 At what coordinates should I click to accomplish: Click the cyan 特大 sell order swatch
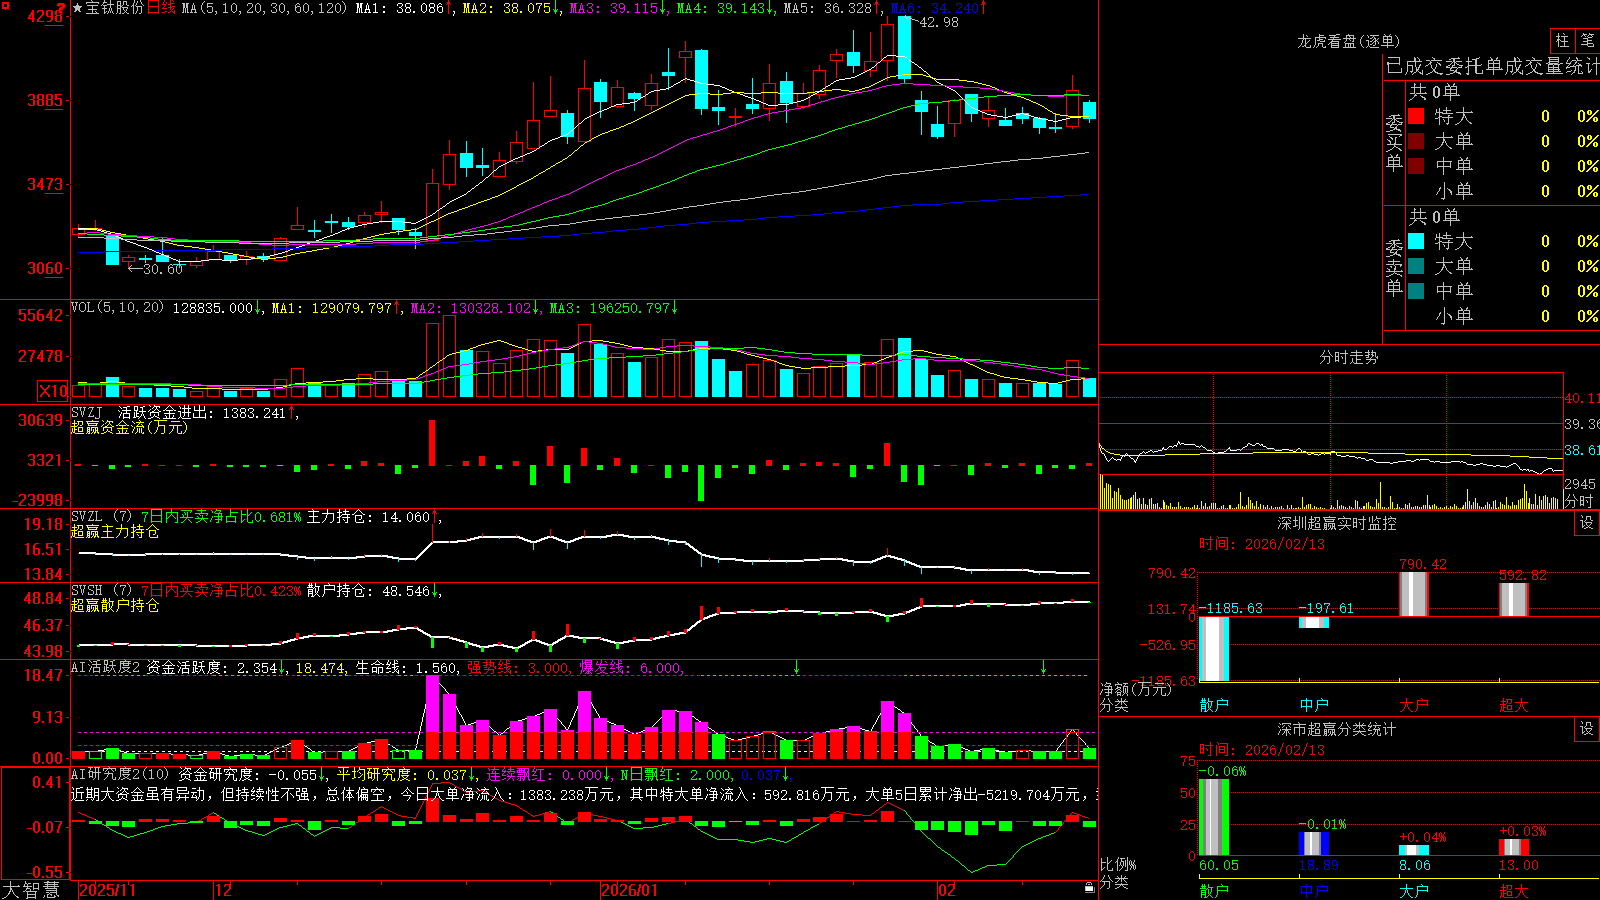(1416, 241)
